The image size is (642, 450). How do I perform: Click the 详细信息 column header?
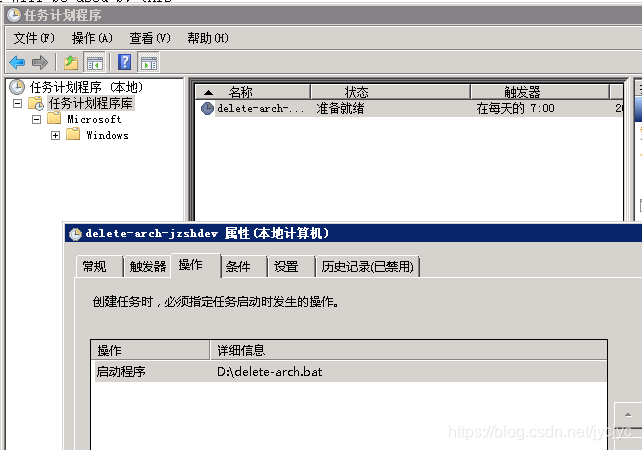point(408,351)
